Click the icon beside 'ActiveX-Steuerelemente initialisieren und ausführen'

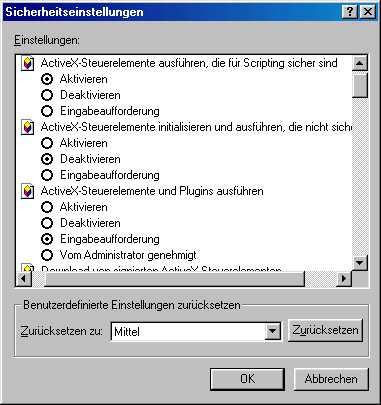(x=27, y=127)
